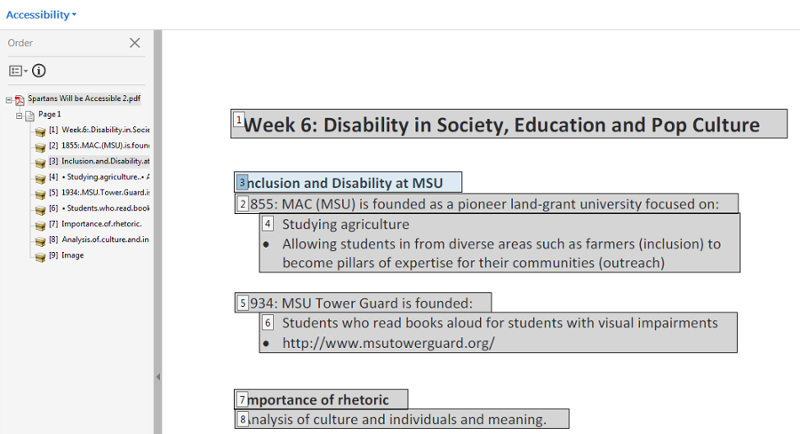Click the info circle icon in Order panel

pyautogui.click(x=39, y=71)
